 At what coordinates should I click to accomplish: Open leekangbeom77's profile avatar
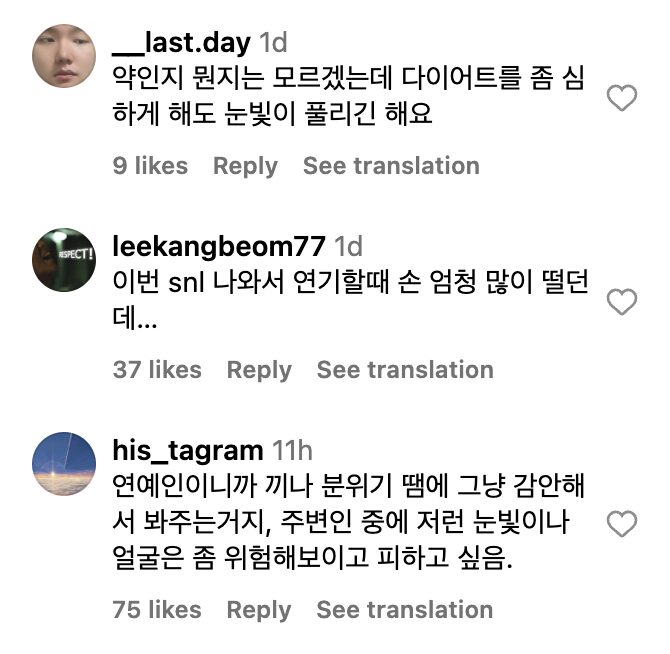pos(64,259)
